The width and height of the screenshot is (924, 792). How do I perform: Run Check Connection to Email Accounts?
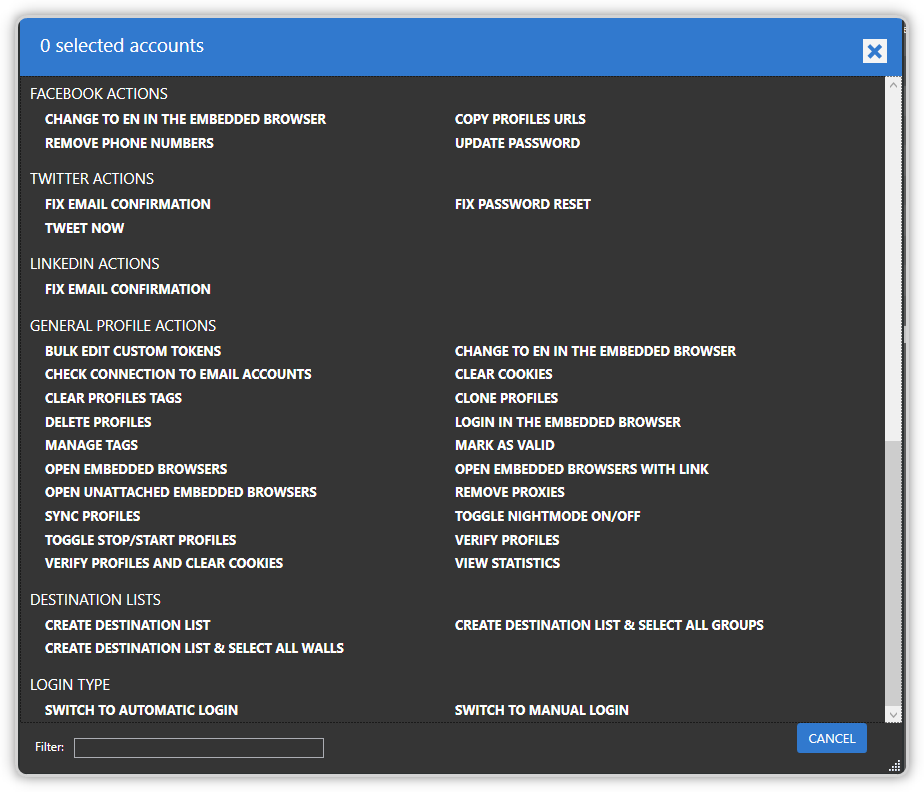click(178, 374)
